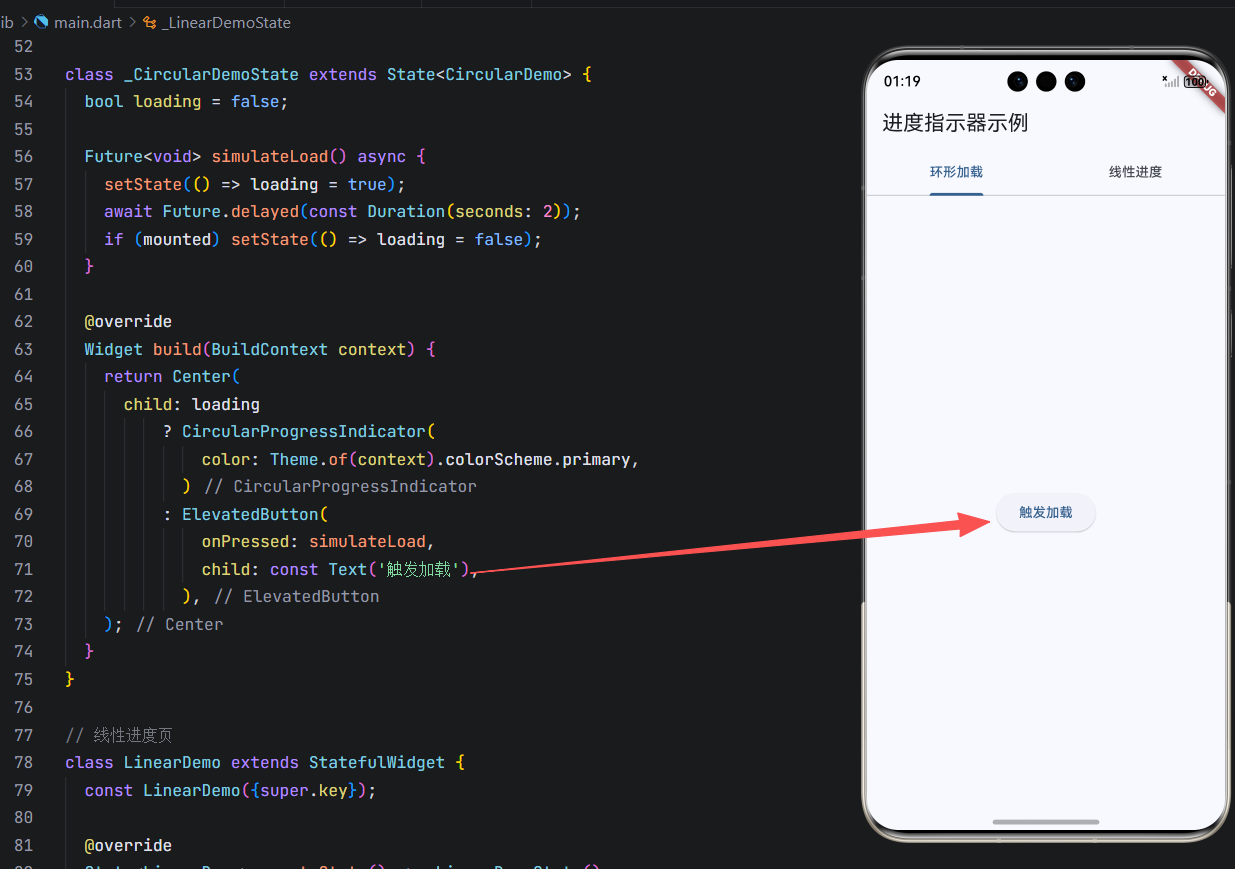The image size is (1235, 869).
Task: Click line number 78 beside class LinearDemo
Action: tap(23, 763)
